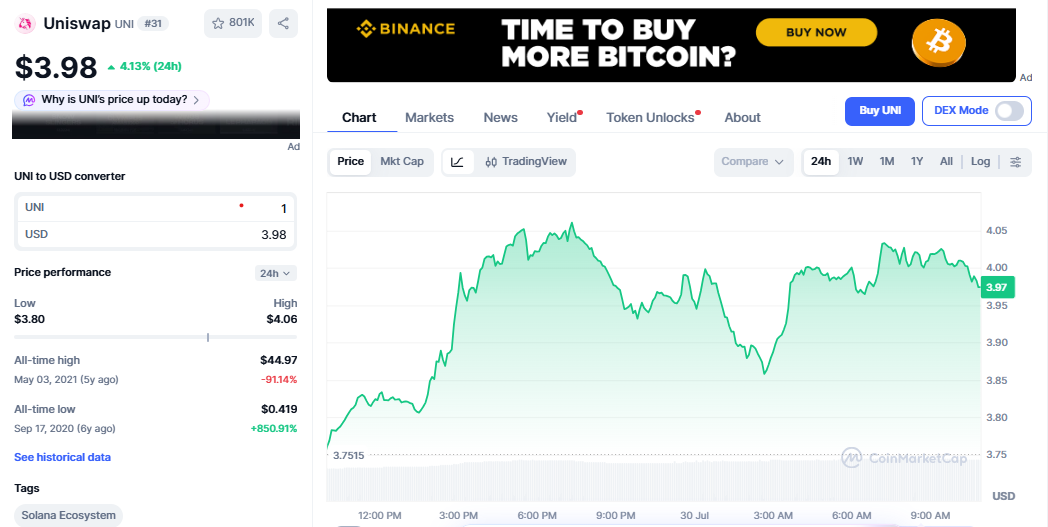The width and height of the screenshot is (1048, 527).
Task: Click the Binance logo in banner
Action: [x=406, y=29]
